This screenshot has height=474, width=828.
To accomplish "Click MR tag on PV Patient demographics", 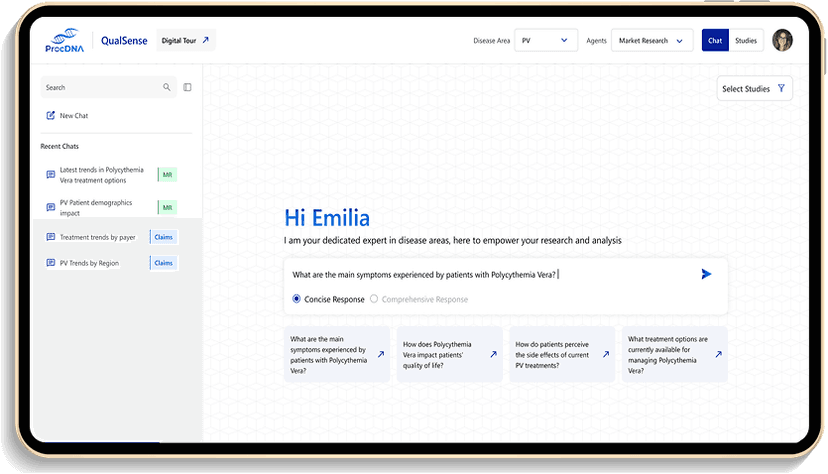I will [x=167, y=207].
